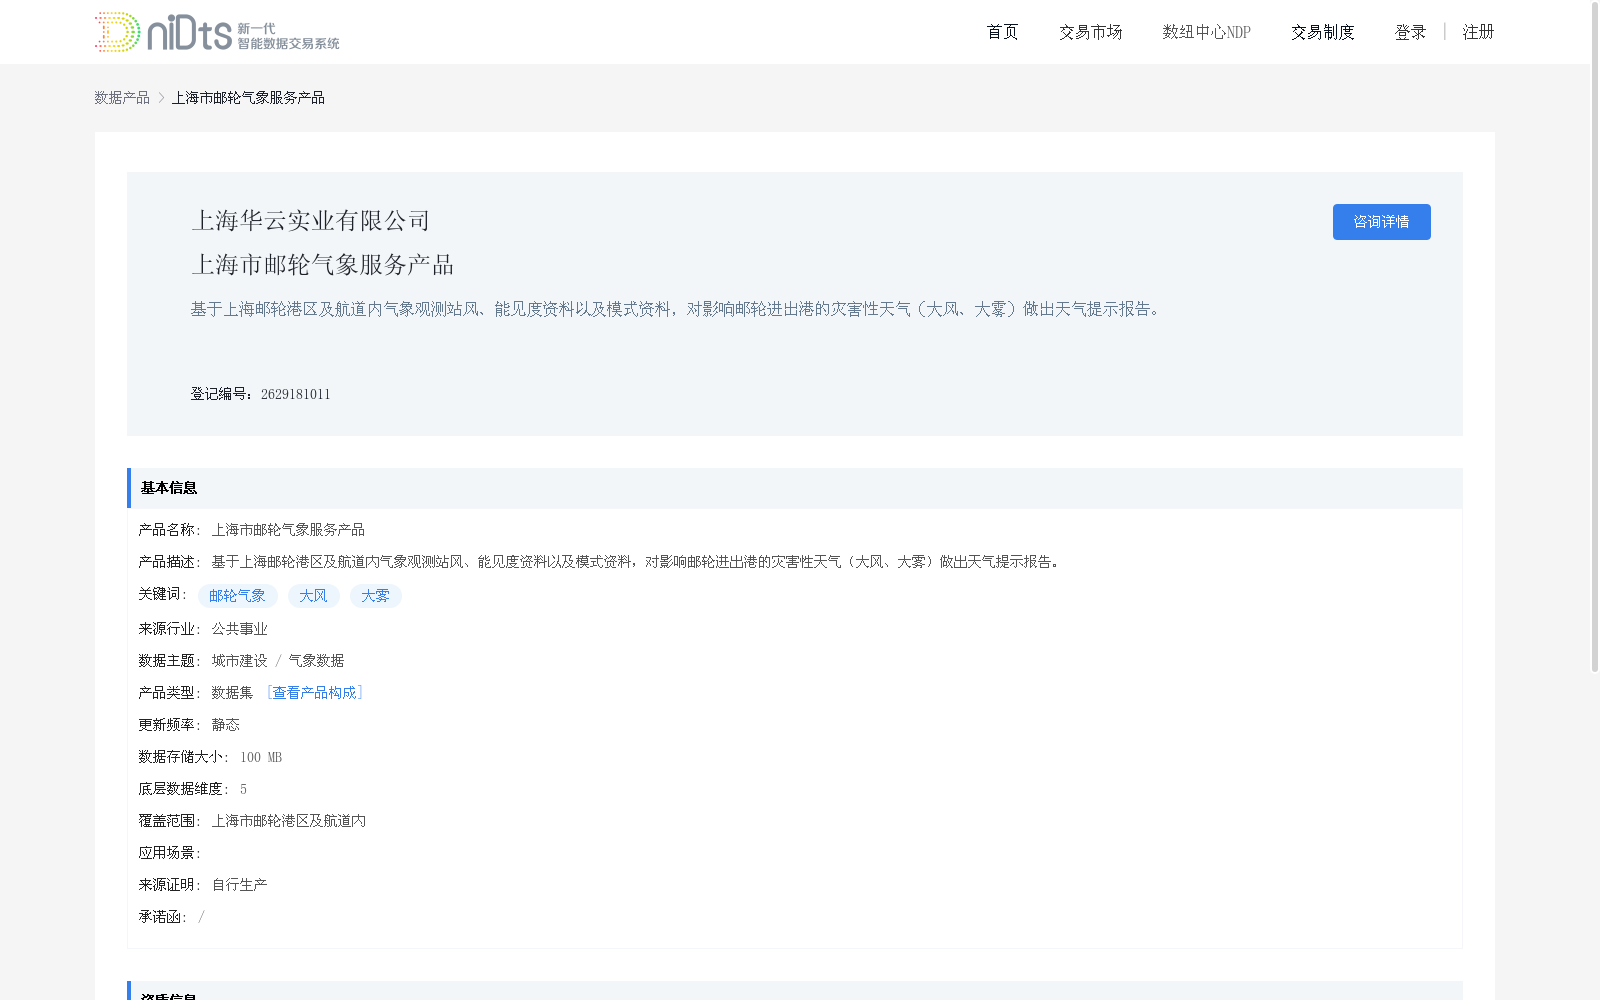
Task: Click the 产品类型 value 数据集
Action: tap(232, 692)
